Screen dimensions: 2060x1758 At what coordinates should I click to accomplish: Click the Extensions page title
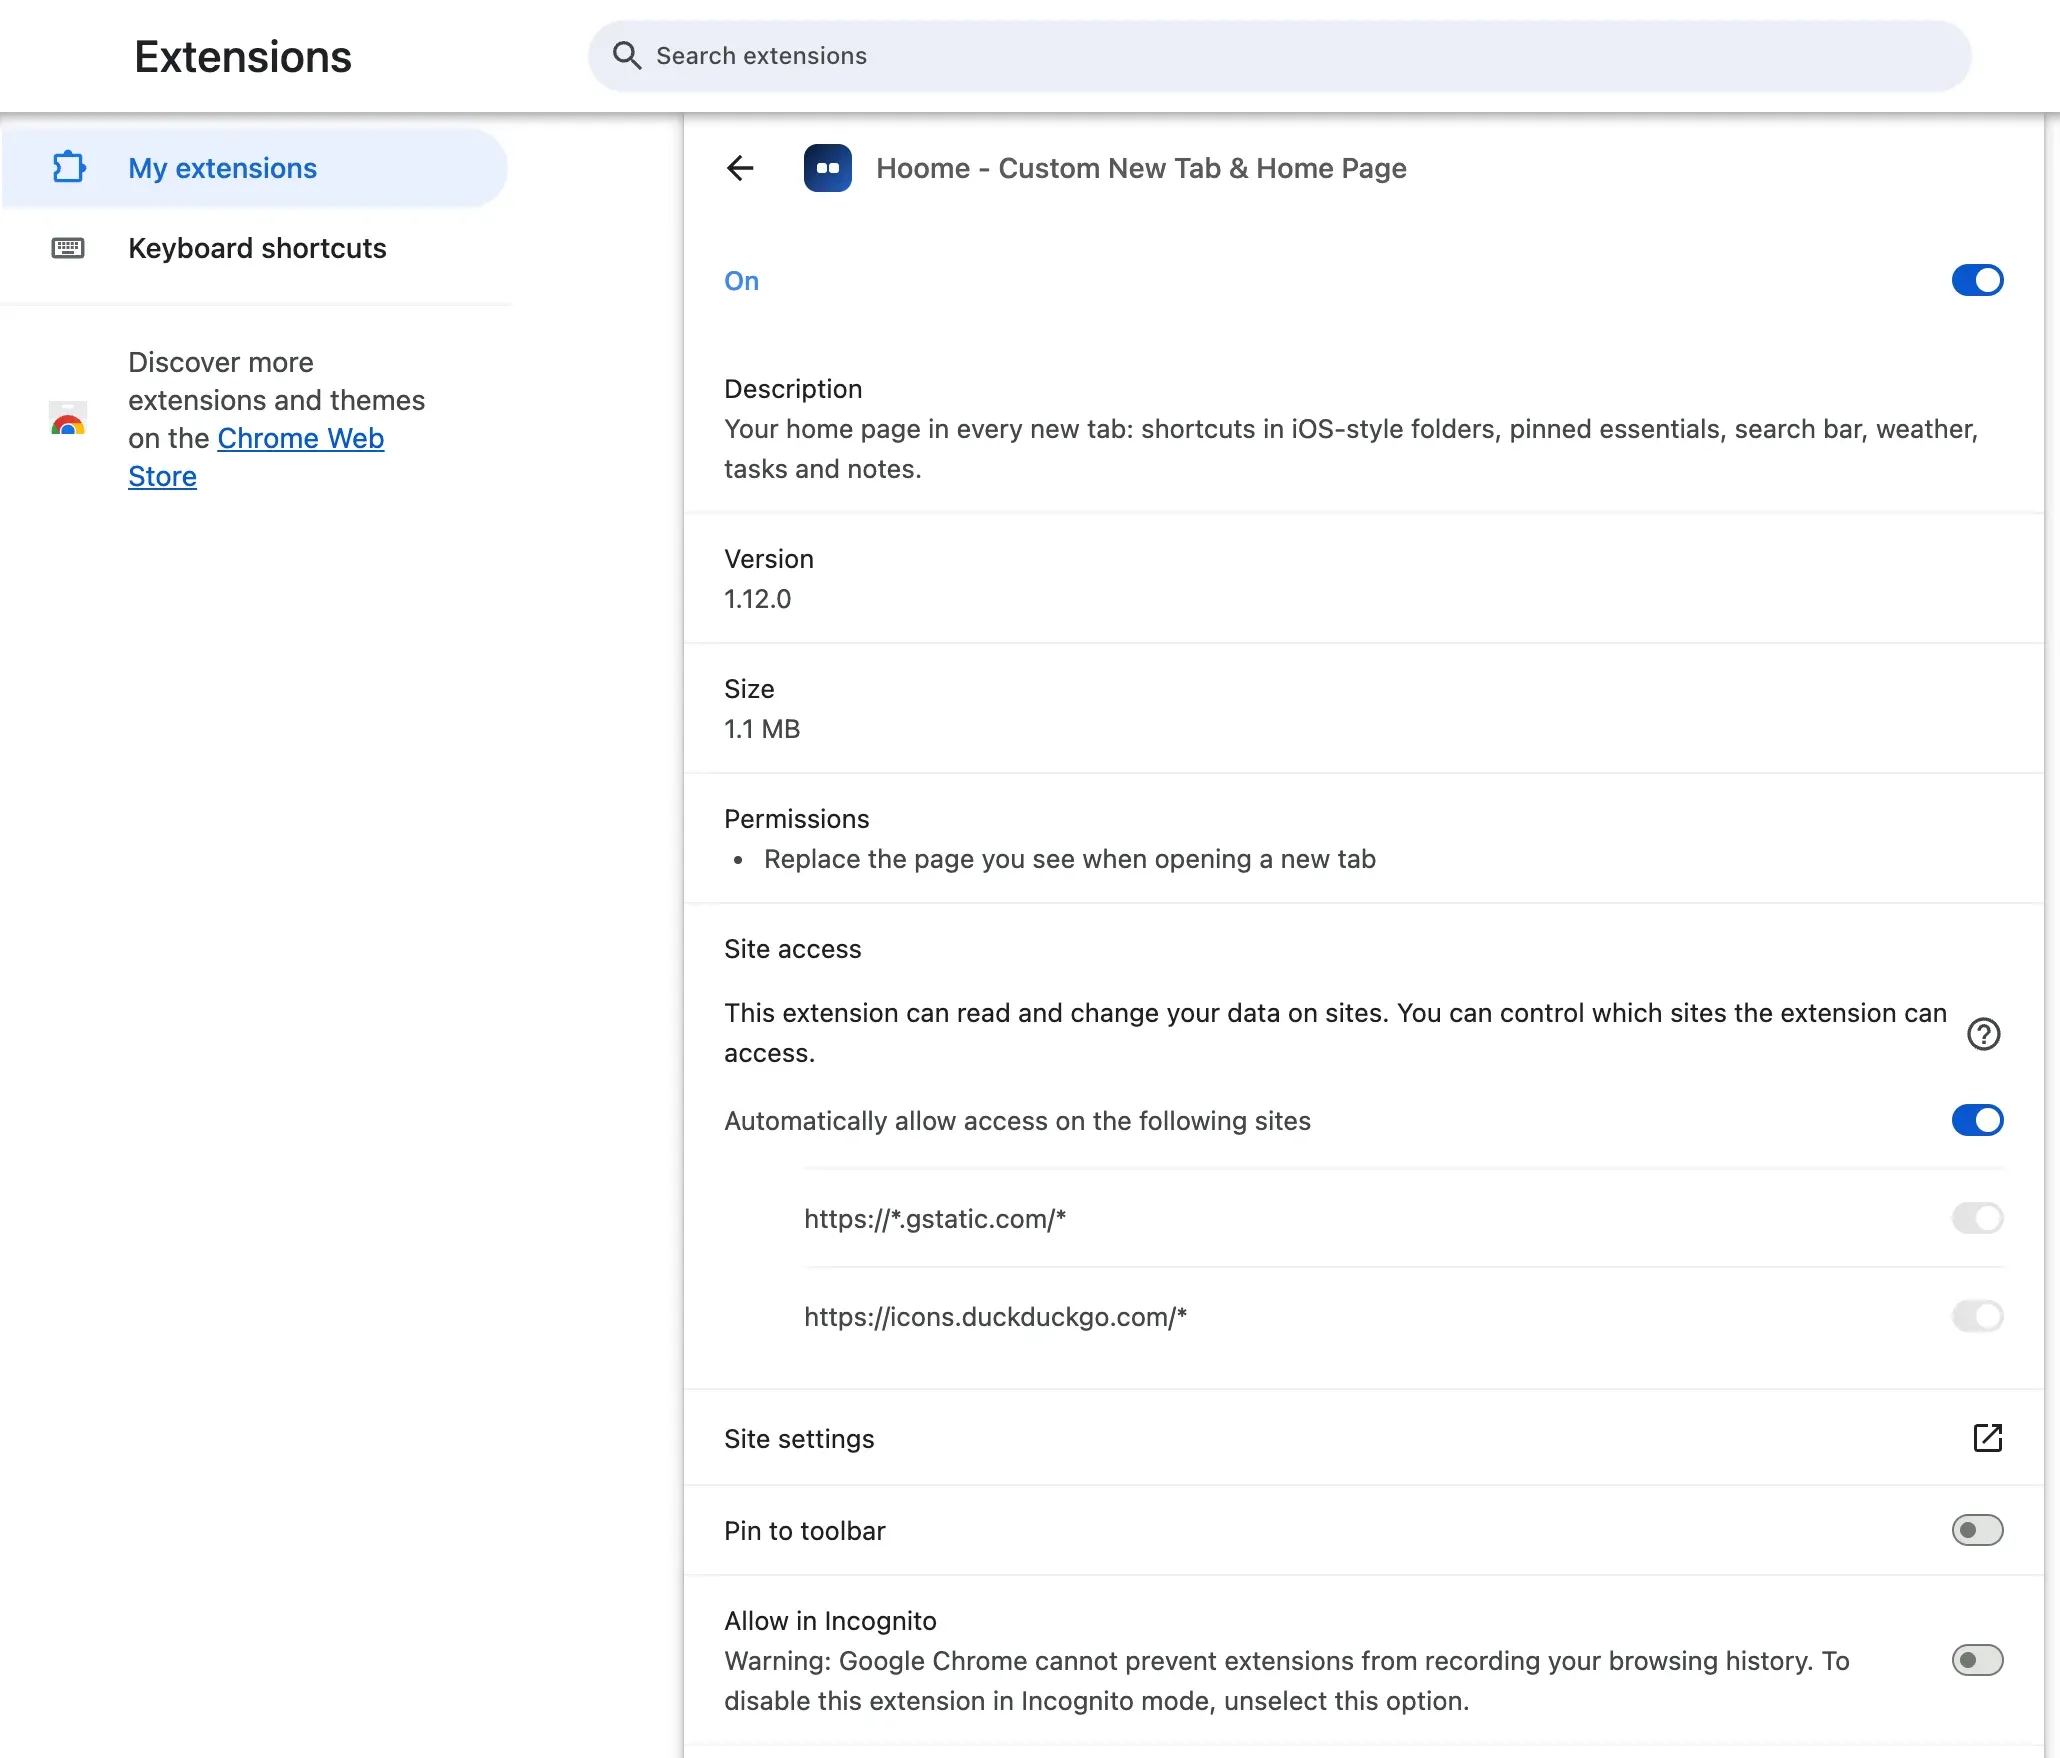[x=243, y=57]
